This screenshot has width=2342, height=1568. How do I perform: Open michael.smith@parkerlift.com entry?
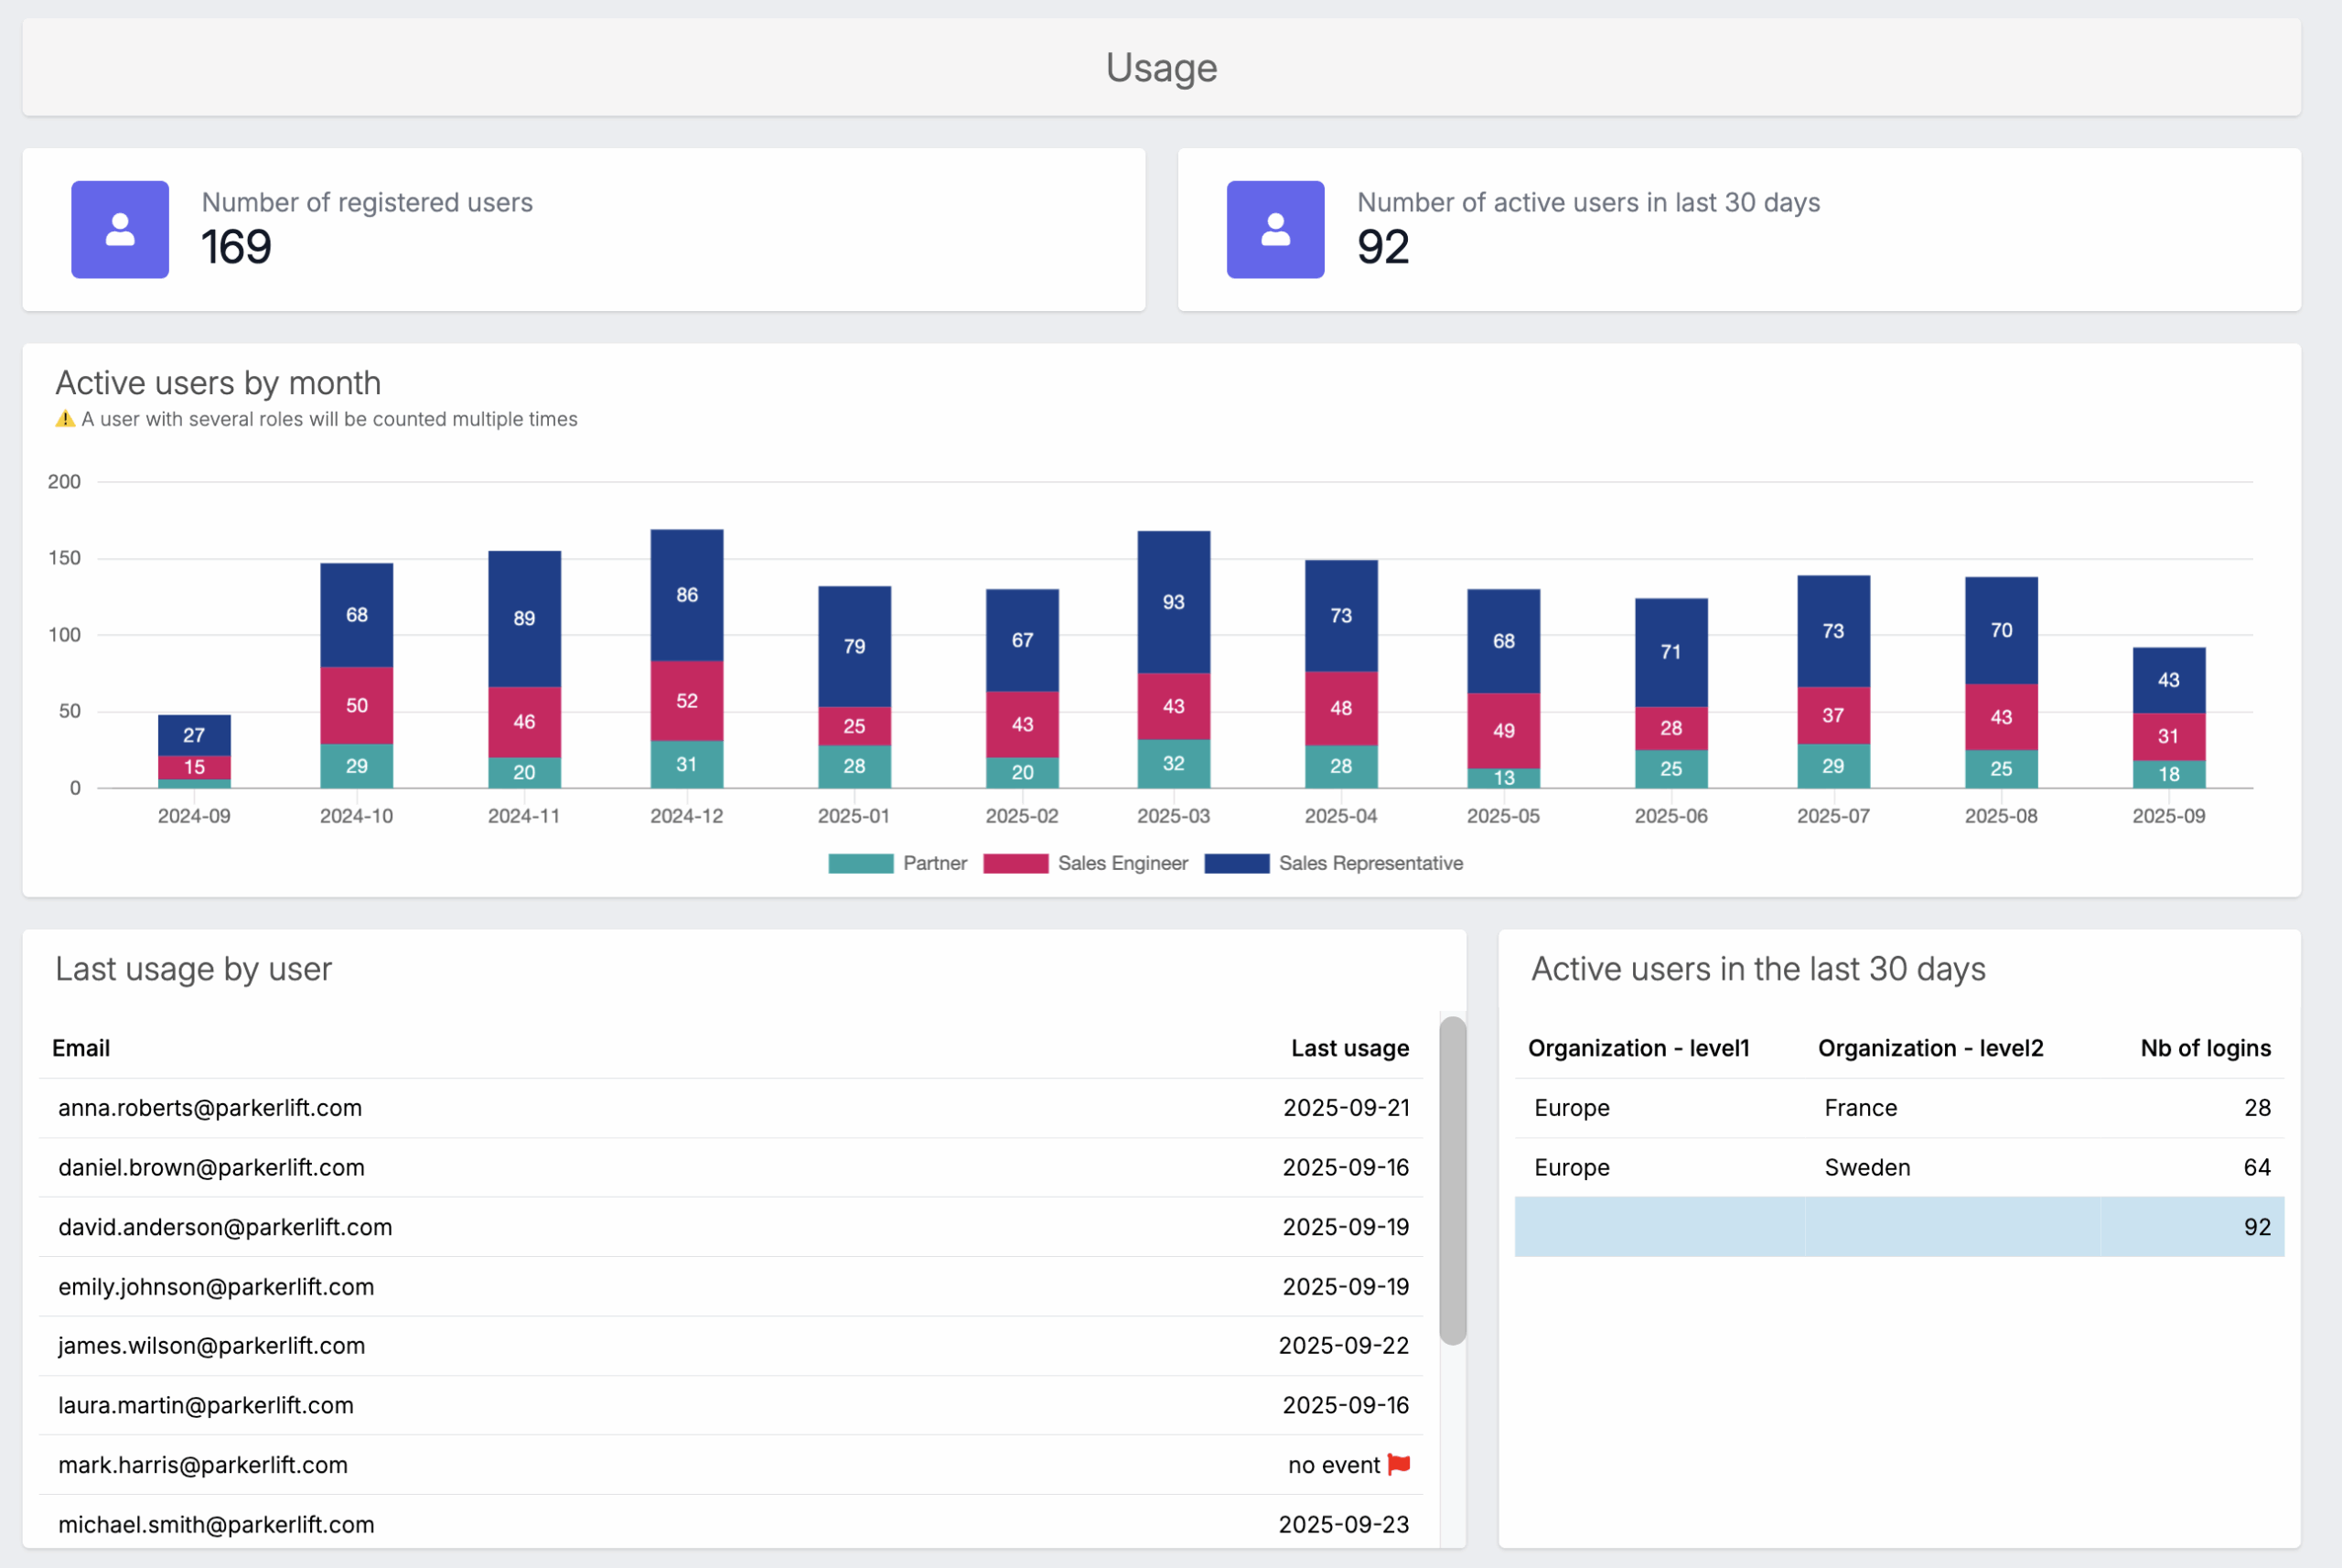point(216,1524)
